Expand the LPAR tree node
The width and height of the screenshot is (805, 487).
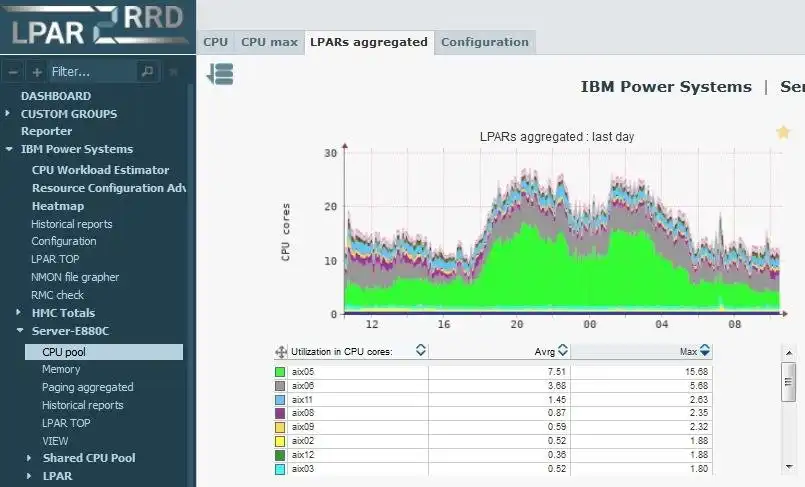pos(29,476)
